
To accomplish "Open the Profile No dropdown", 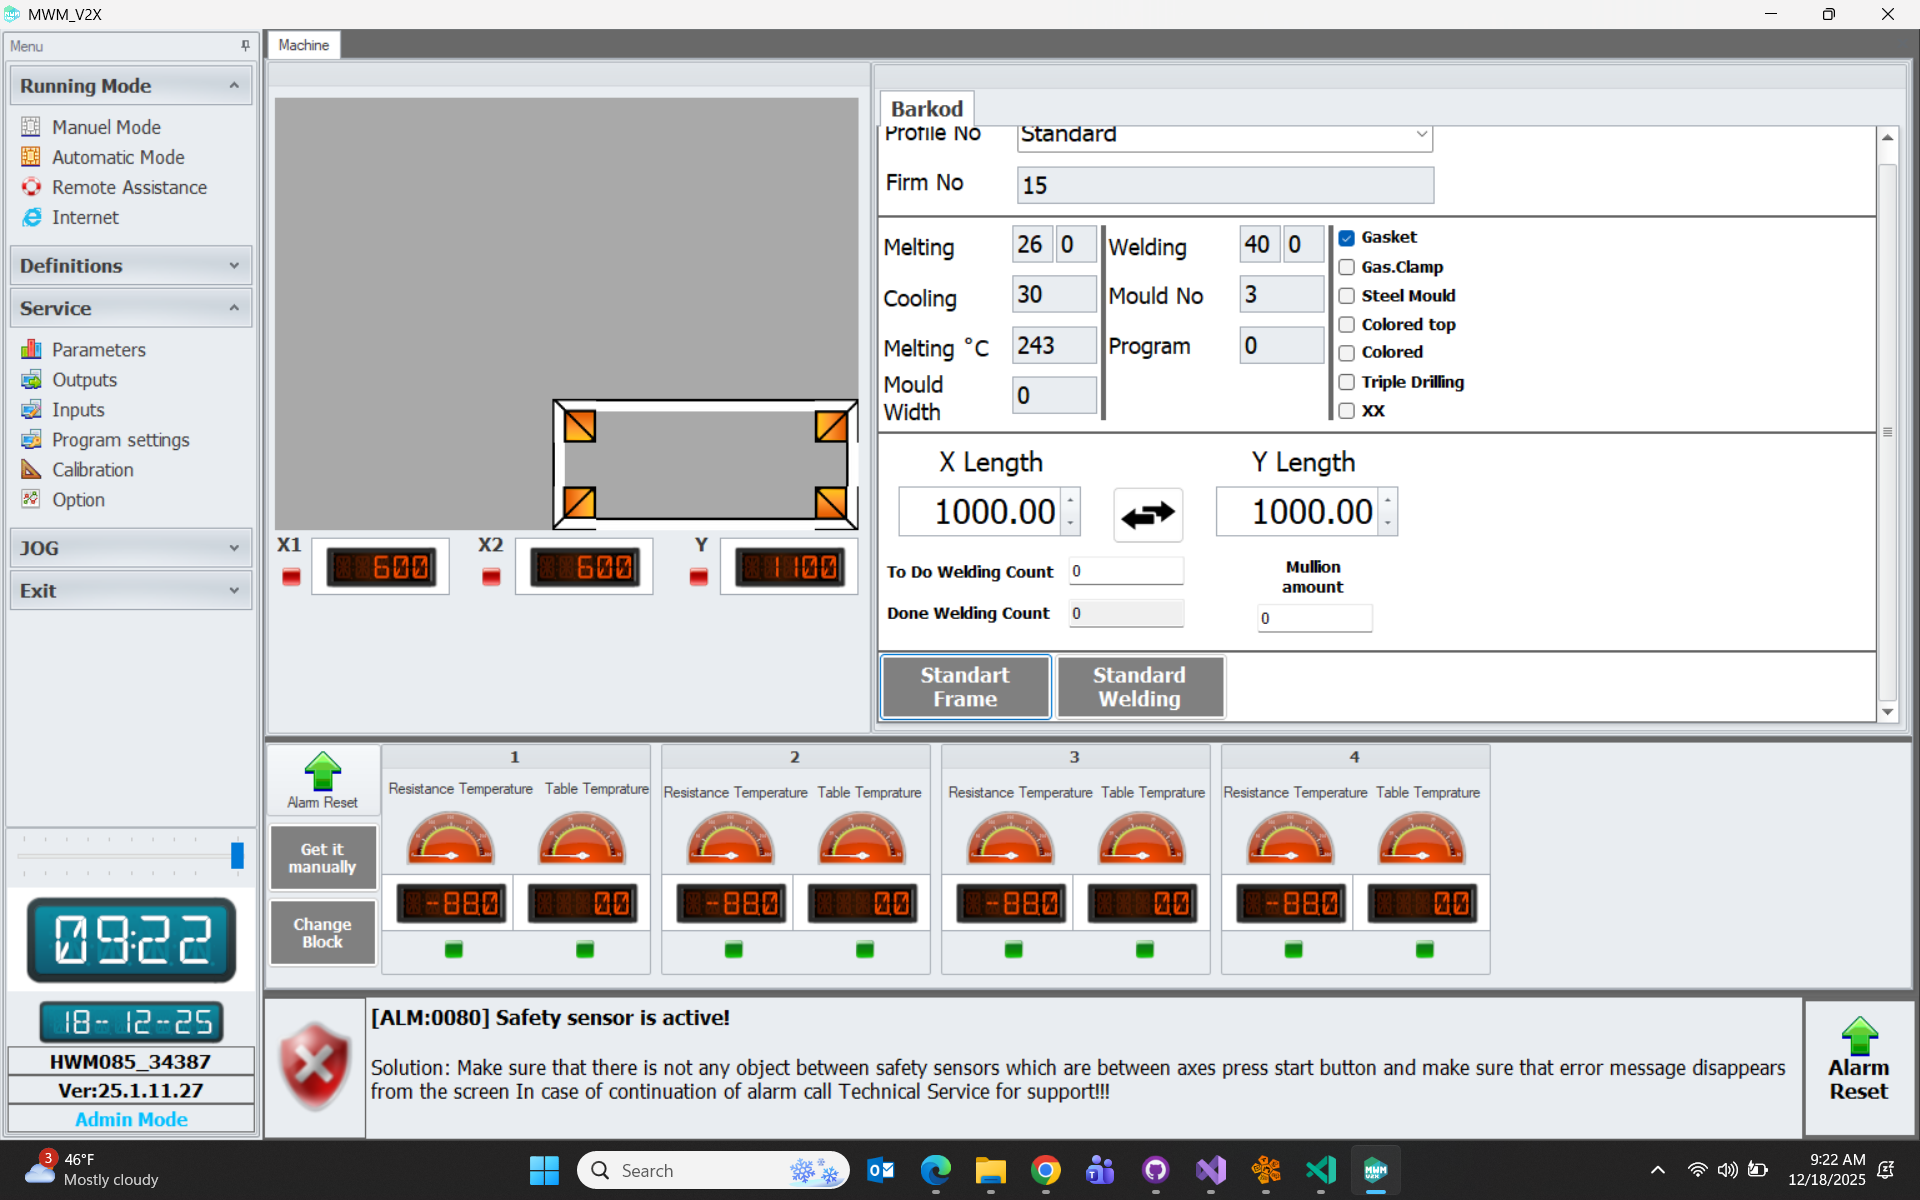I will (x=1421, y=135).
